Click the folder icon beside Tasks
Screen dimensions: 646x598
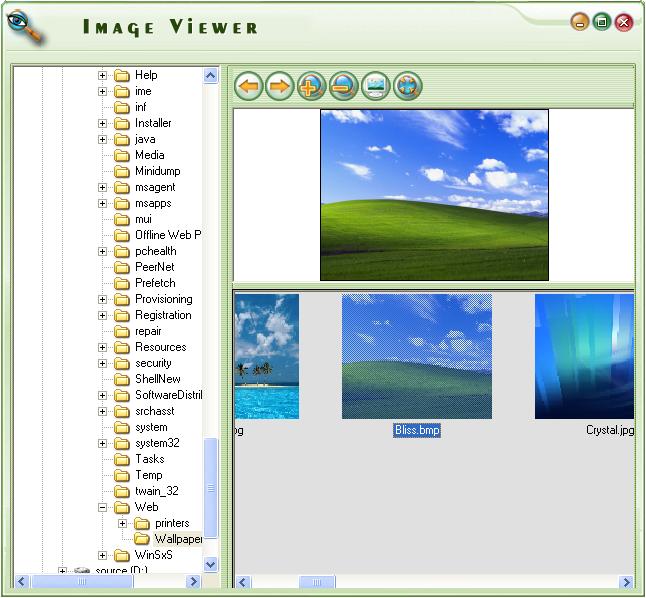(122, 460)
